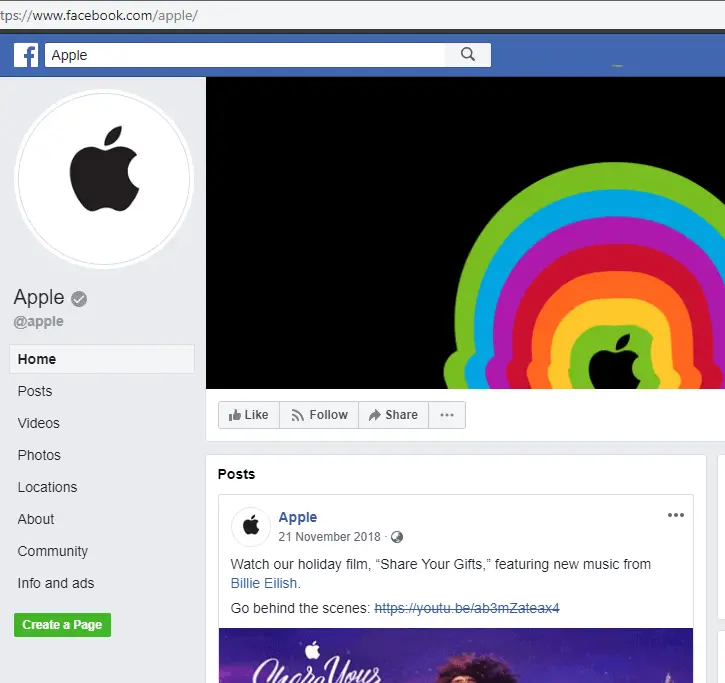The height and width of the screenshot is (683, 725).
Task: Open the page's more options ellipsis button
Action: [447, 415]
